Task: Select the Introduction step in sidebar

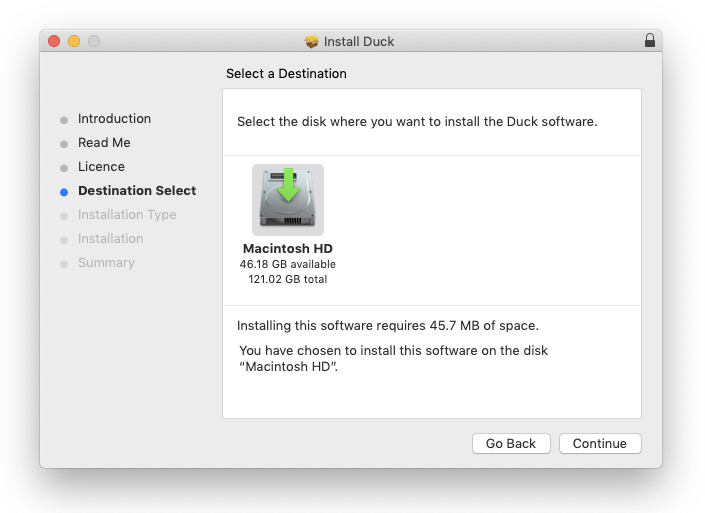Action: click(114, 119)
